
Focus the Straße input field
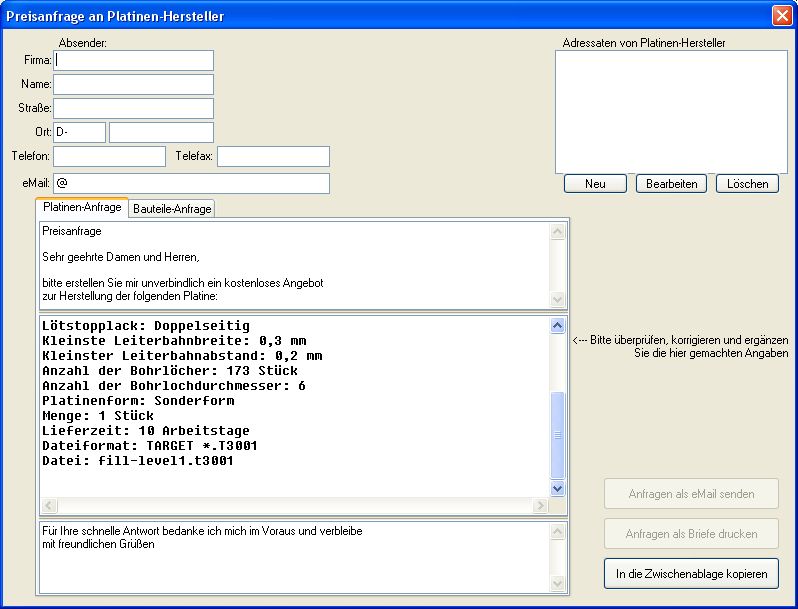click(133, 108)
